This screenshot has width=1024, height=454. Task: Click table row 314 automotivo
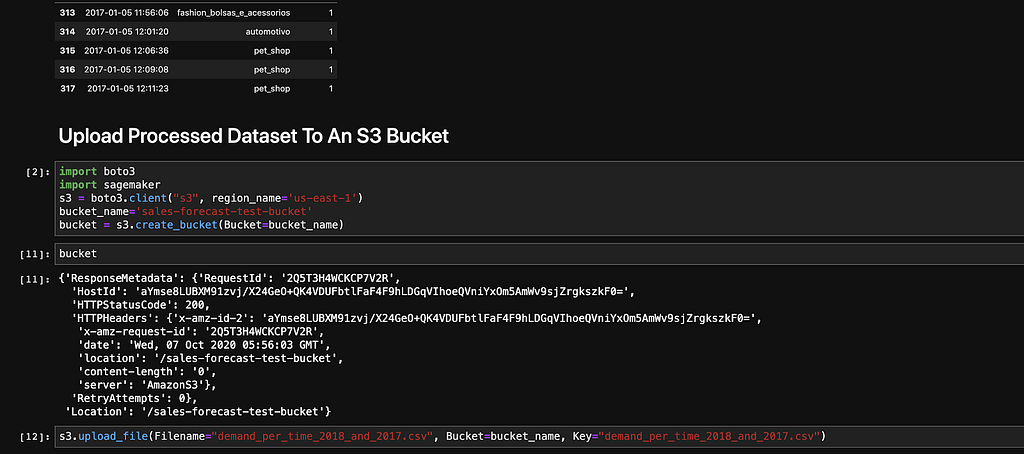[196, 31]
